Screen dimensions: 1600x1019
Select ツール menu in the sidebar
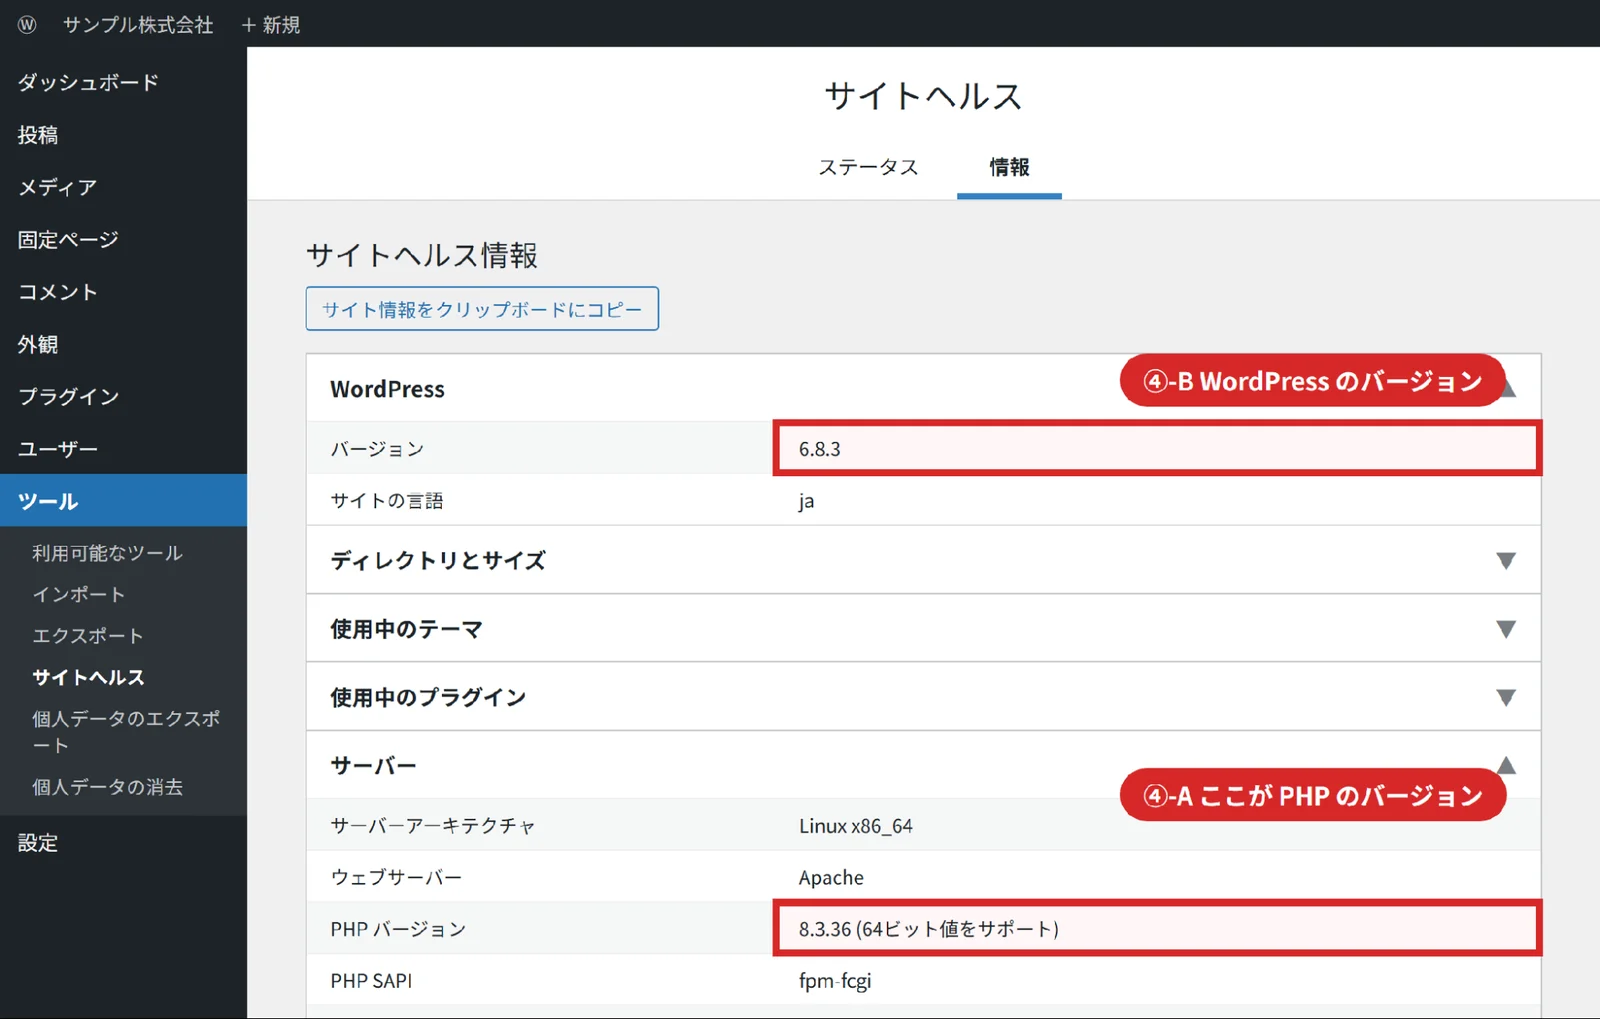[x=123, y=500]
